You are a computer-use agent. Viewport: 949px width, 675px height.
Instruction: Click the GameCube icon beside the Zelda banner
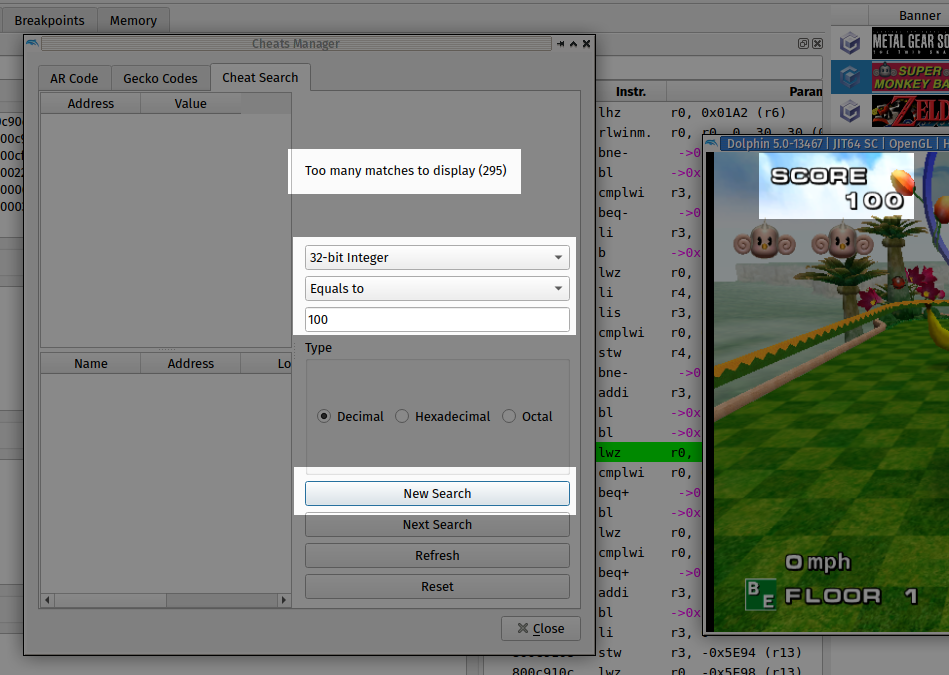850,111
